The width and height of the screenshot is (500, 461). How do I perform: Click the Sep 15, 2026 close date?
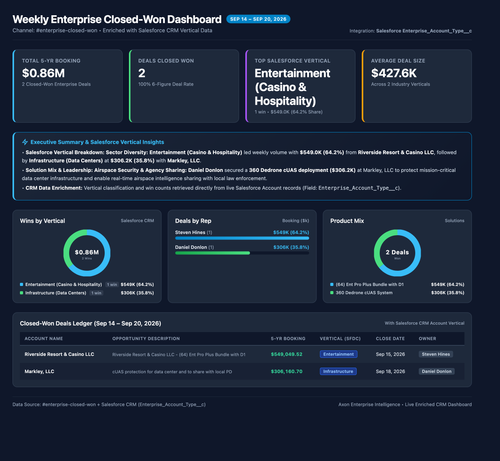(390, 354)
